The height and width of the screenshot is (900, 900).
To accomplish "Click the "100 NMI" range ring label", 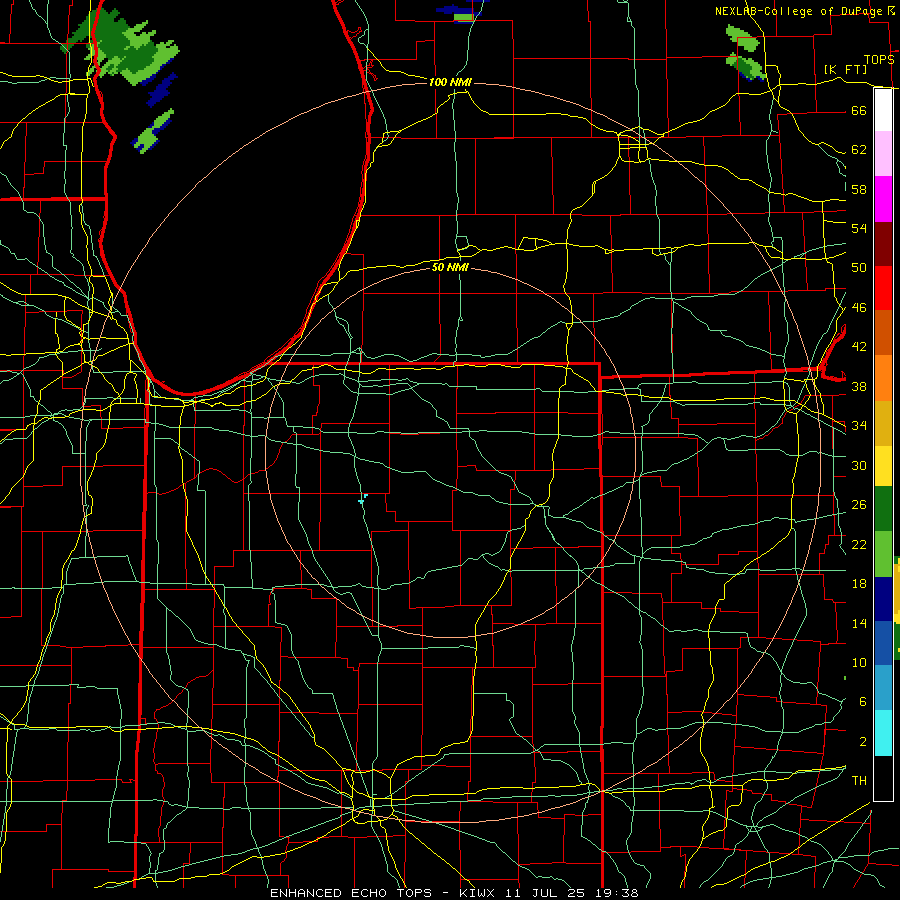I will pos(450,82).
